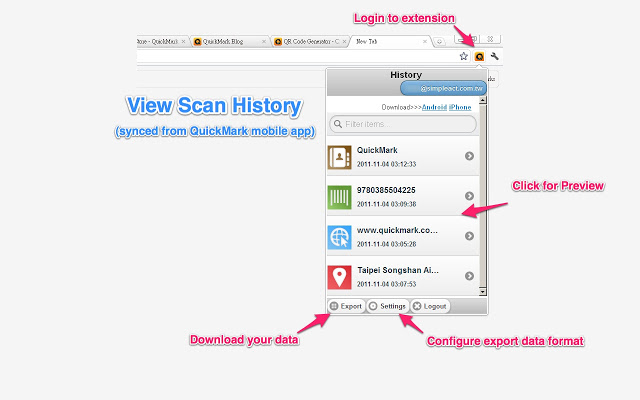Close the QR Code Generator tab
Screen dimensions: 640x400
(344, 42)
